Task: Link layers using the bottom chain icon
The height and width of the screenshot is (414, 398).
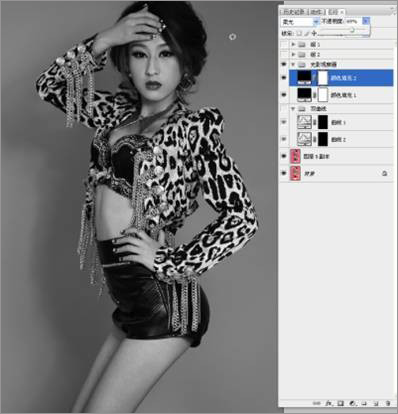Action: pos(317,403)
